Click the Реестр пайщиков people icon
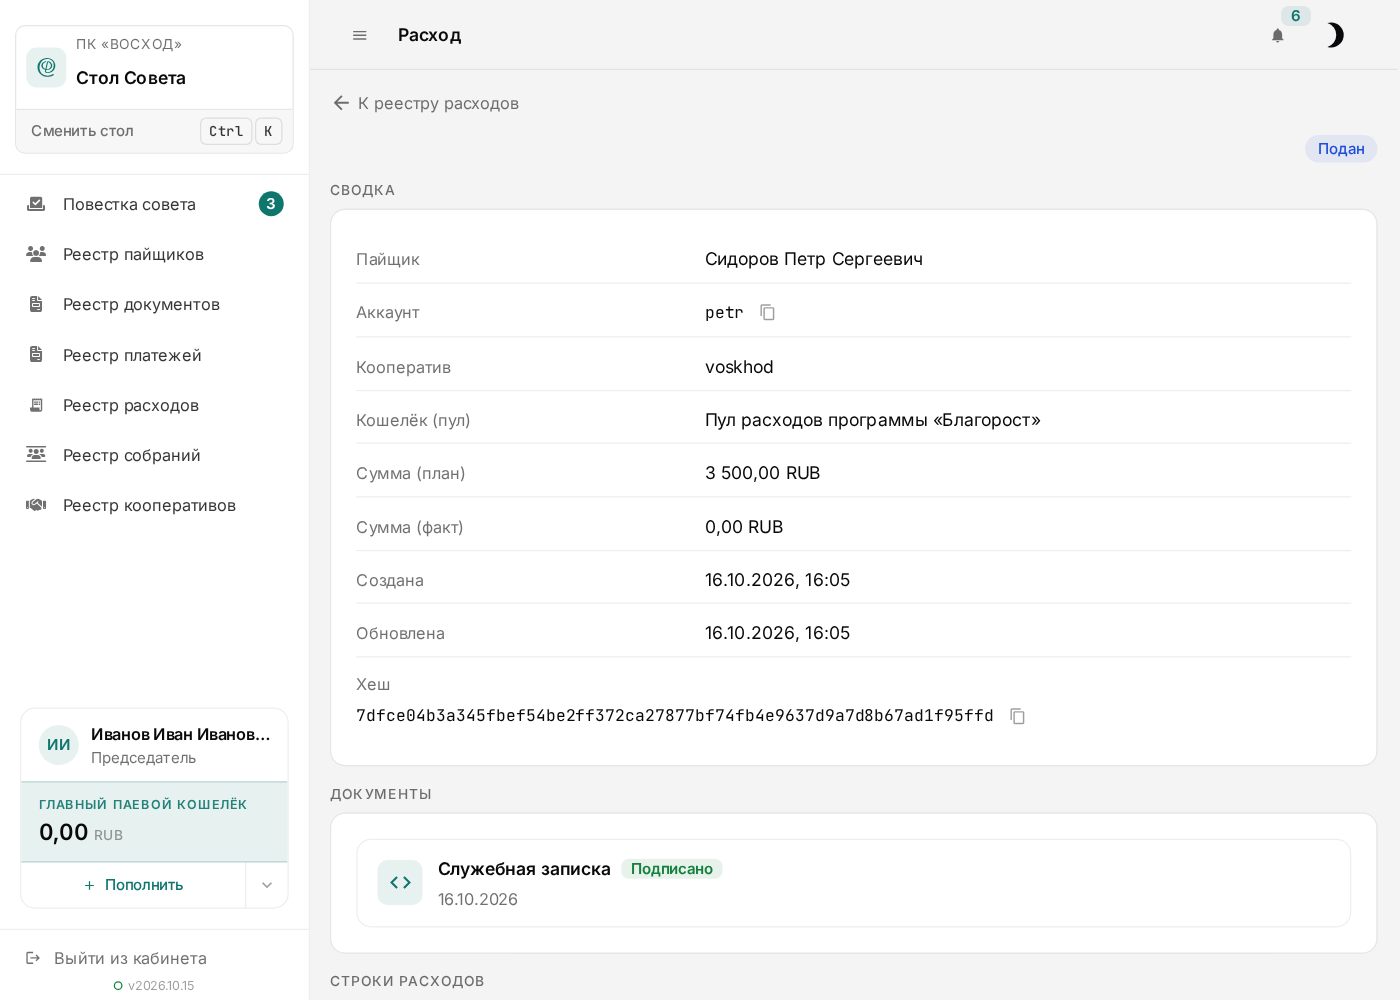Viewport: 1400px width, 1000px height. point(36,254)
